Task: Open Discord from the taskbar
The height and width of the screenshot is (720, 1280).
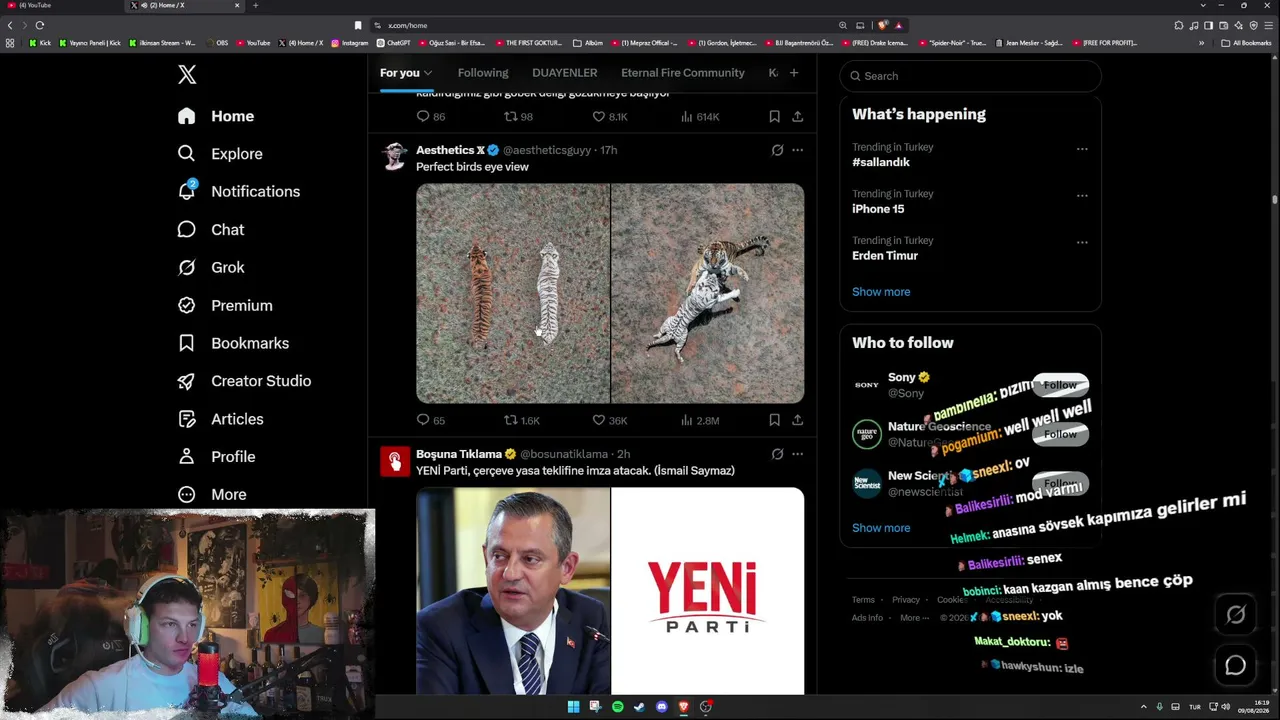Action: point(661,707)
